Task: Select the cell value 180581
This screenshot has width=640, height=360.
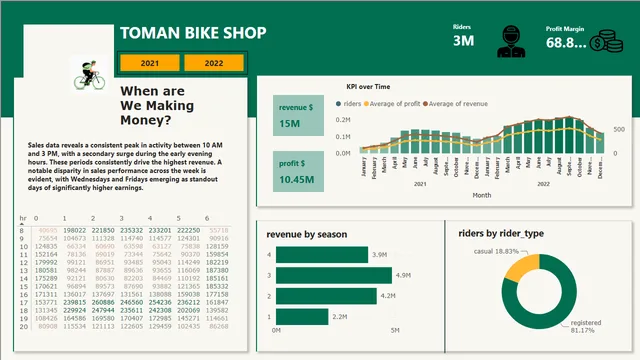Action: (46, 271)
